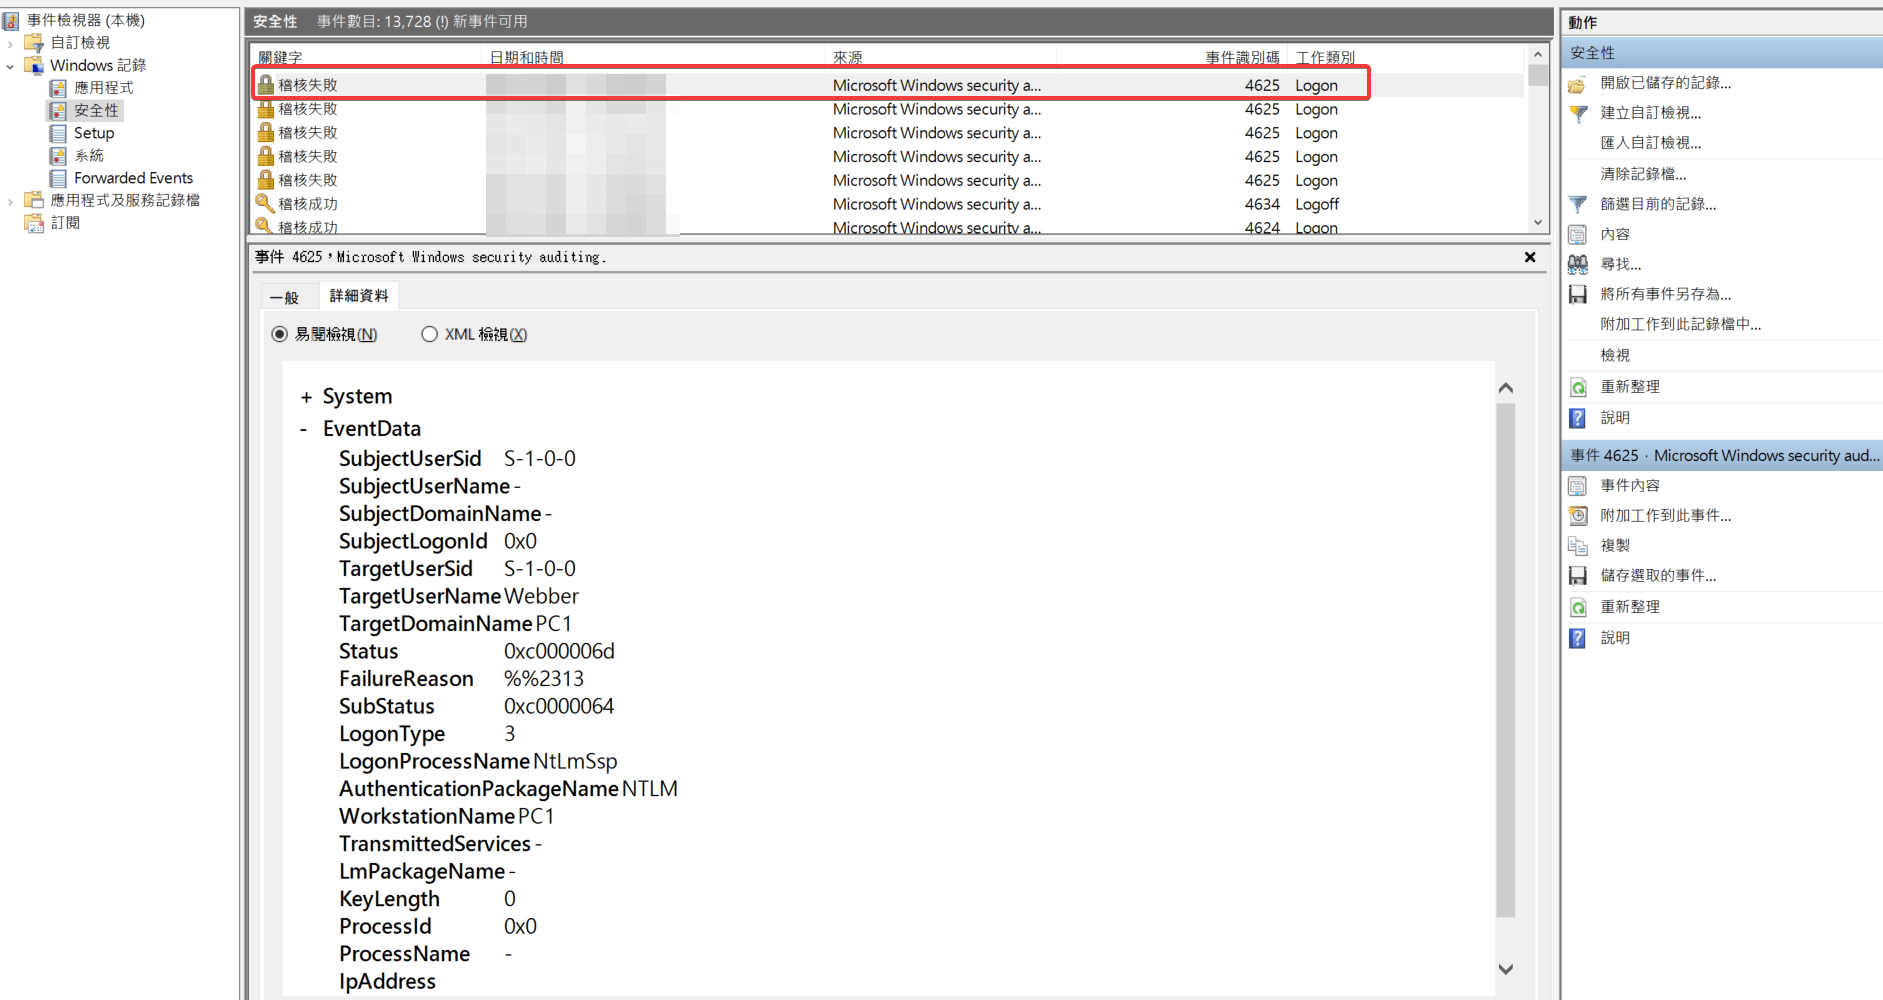The height and width of the screenshot is (1000, 1883).
Task: Click the binoculars Find icon
Action: click(x=1578, y=264)
